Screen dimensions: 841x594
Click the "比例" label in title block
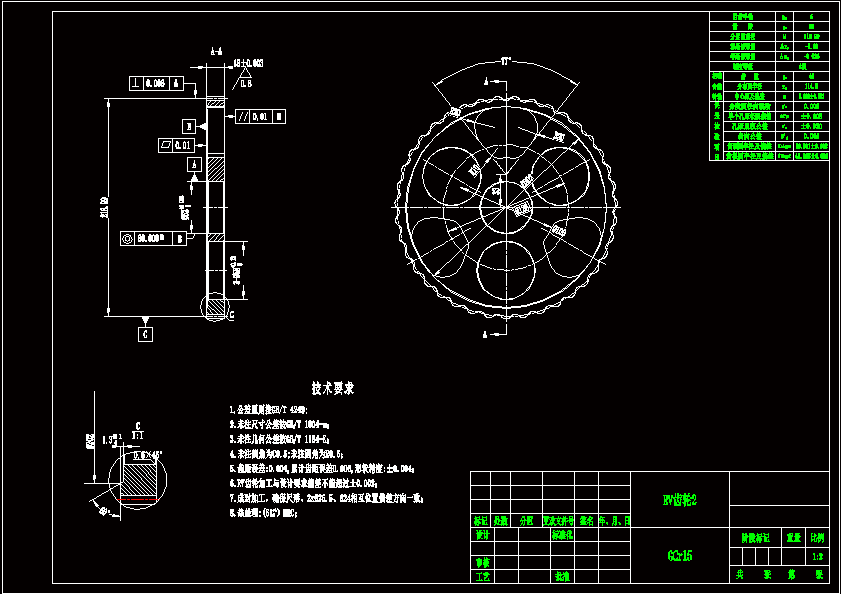(x=817, y=538)
